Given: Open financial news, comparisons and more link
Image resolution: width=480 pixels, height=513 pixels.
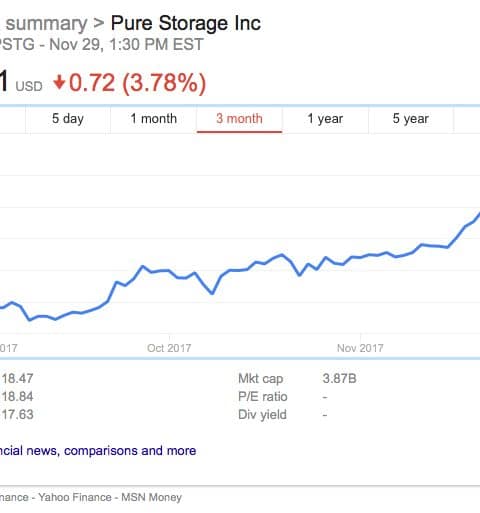Looking at the screenshot, I should pos(98,451).
